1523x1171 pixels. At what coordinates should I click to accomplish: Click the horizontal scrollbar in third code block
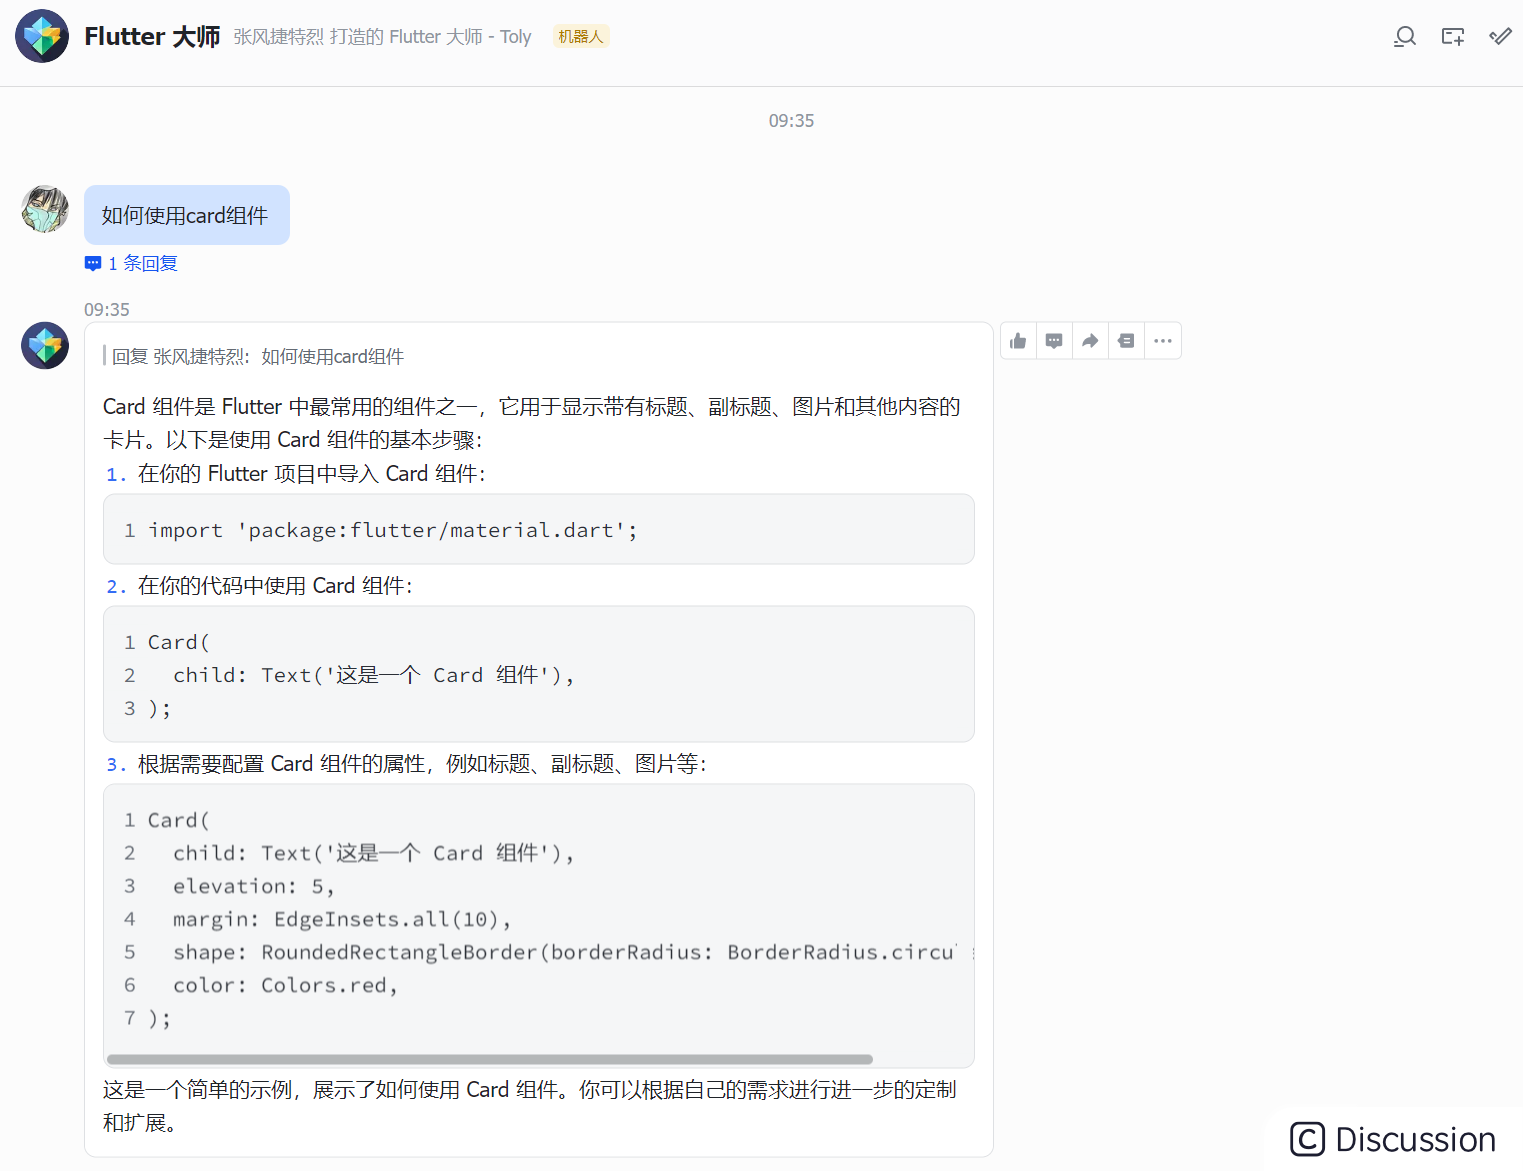490,1059
